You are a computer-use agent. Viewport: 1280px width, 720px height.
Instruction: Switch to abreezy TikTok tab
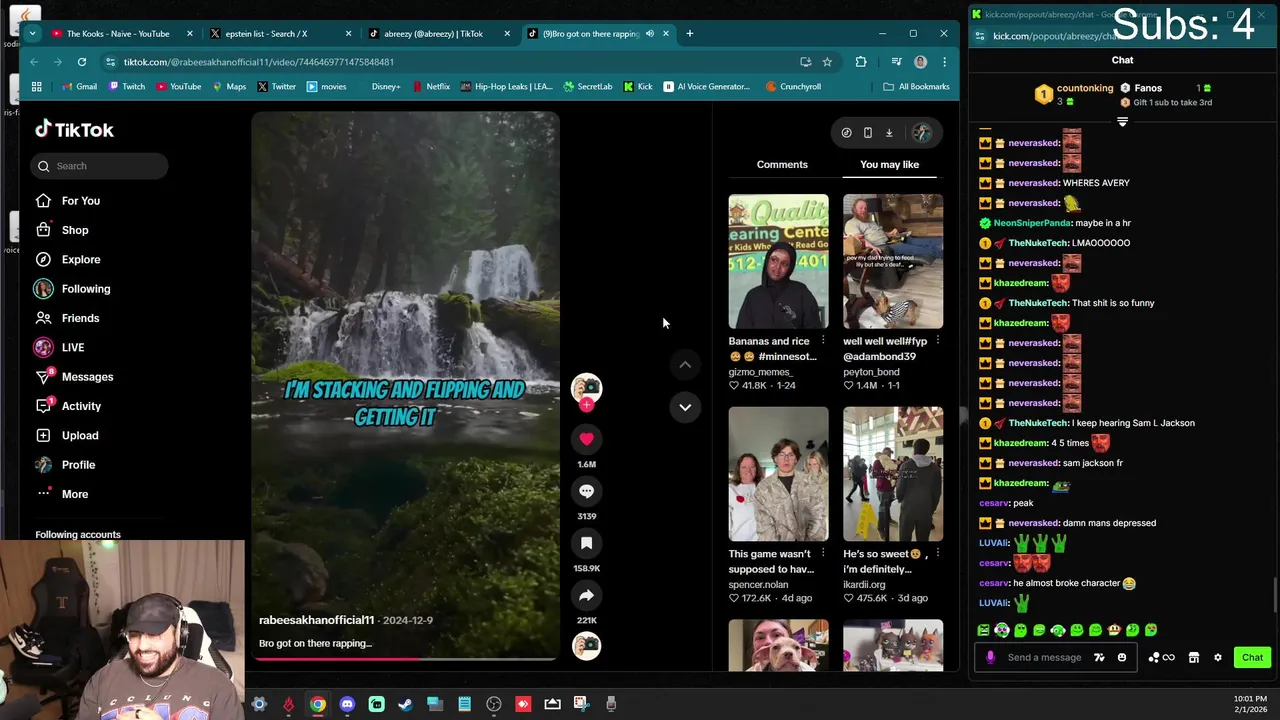pyautogui.click(x=440, y=34)
